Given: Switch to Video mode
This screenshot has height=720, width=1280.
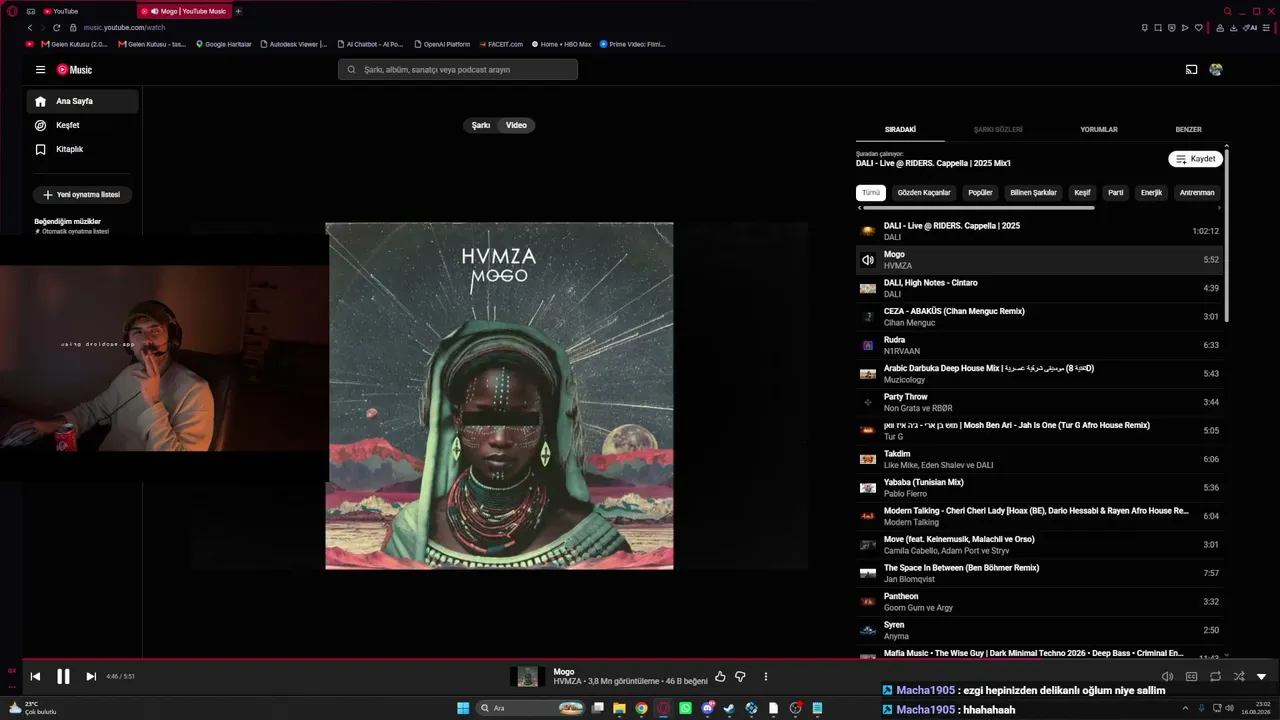Looking at the screenshot, I should tap(516, 125).
